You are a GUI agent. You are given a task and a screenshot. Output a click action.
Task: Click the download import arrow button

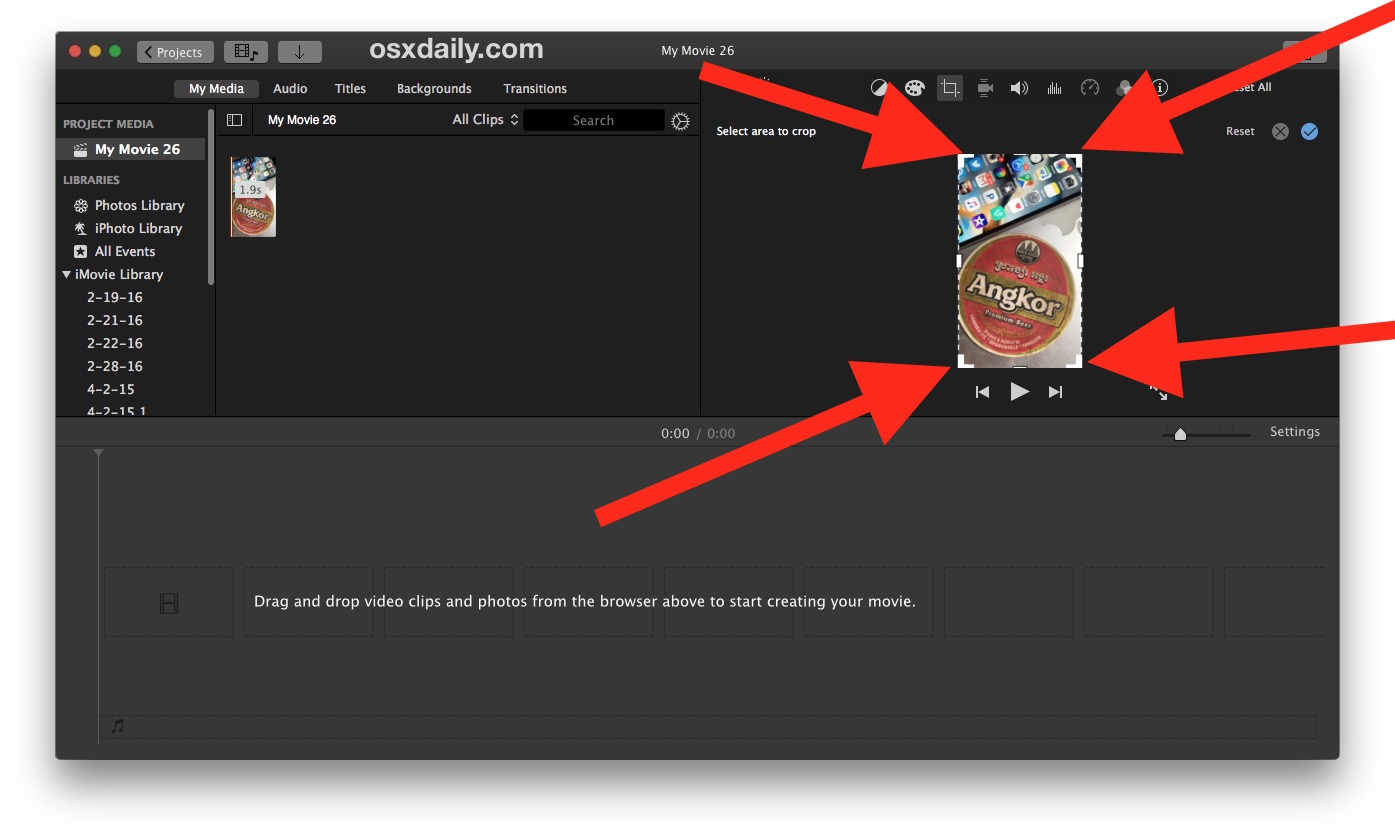pos(299,52)
